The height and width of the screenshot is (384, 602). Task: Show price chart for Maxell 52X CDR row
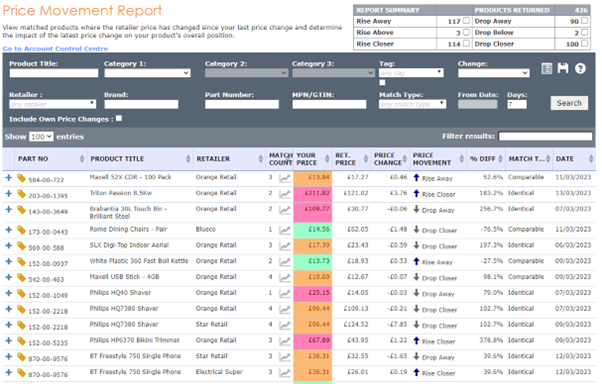click(x=284, y=178)
